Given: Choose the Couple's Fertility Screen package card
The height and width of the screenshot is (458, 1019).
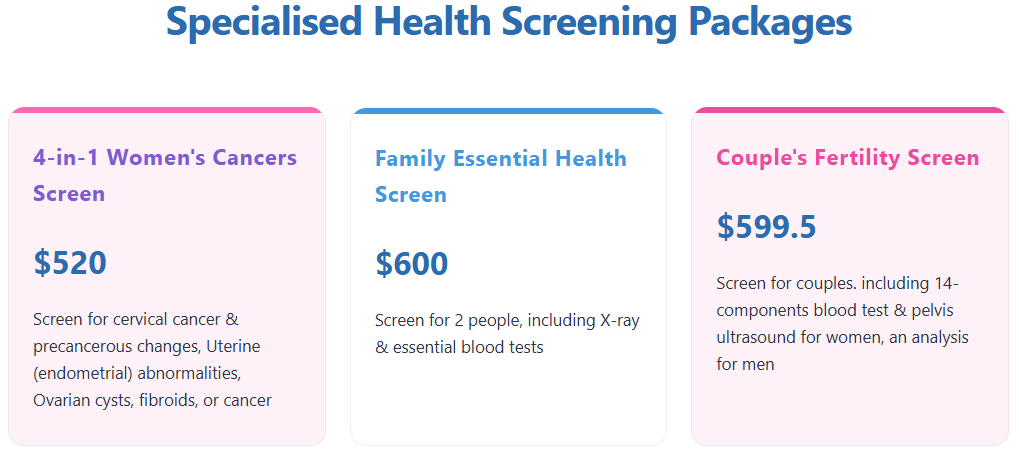Looking at the screenshot, I should (x=849, y=276).
